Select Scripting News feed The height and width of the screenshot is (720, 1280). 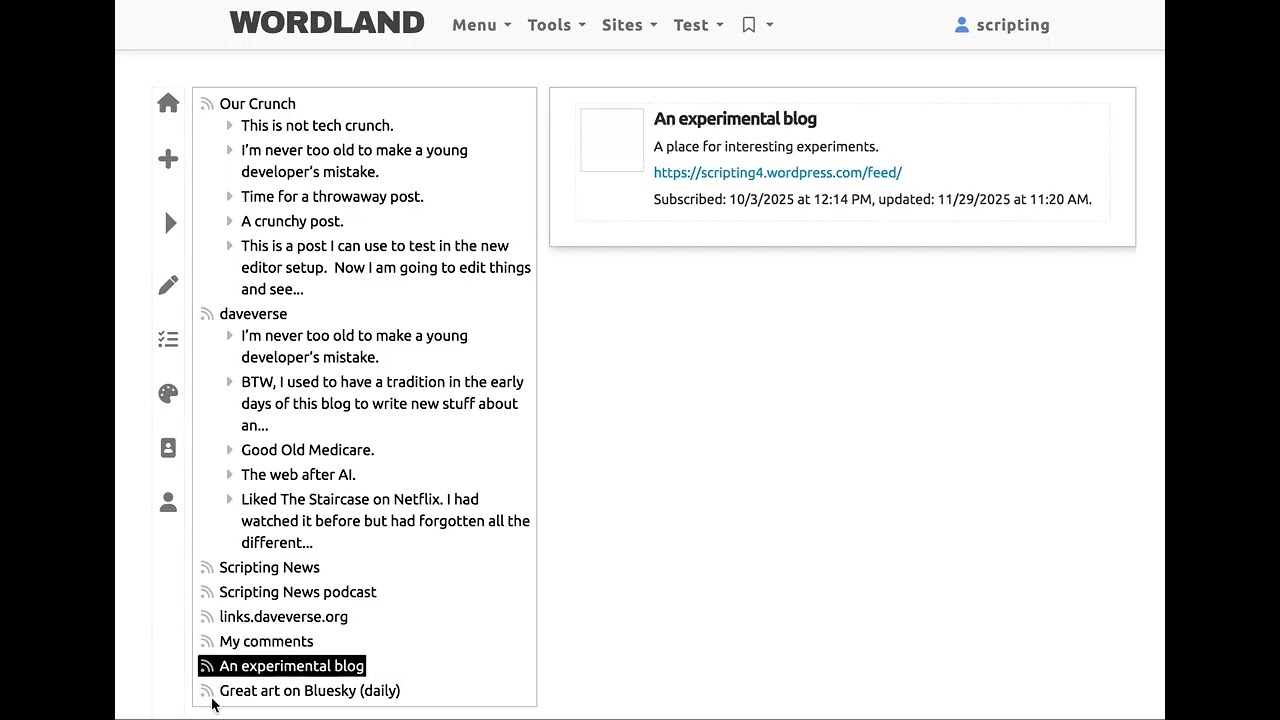269,567
